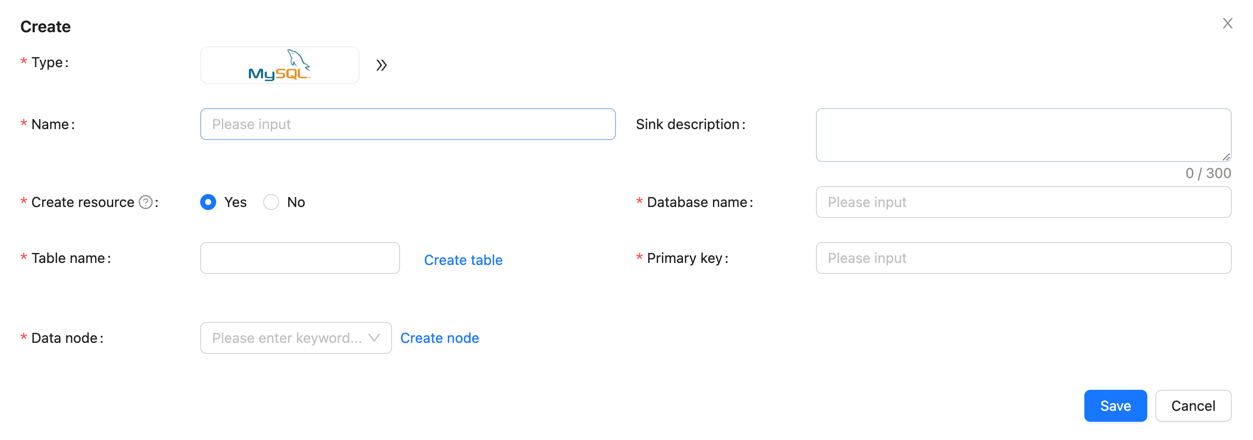Screen dimensions: 1253x440
Task: Click the Create resource label text
Action: [x=83, y=202]
